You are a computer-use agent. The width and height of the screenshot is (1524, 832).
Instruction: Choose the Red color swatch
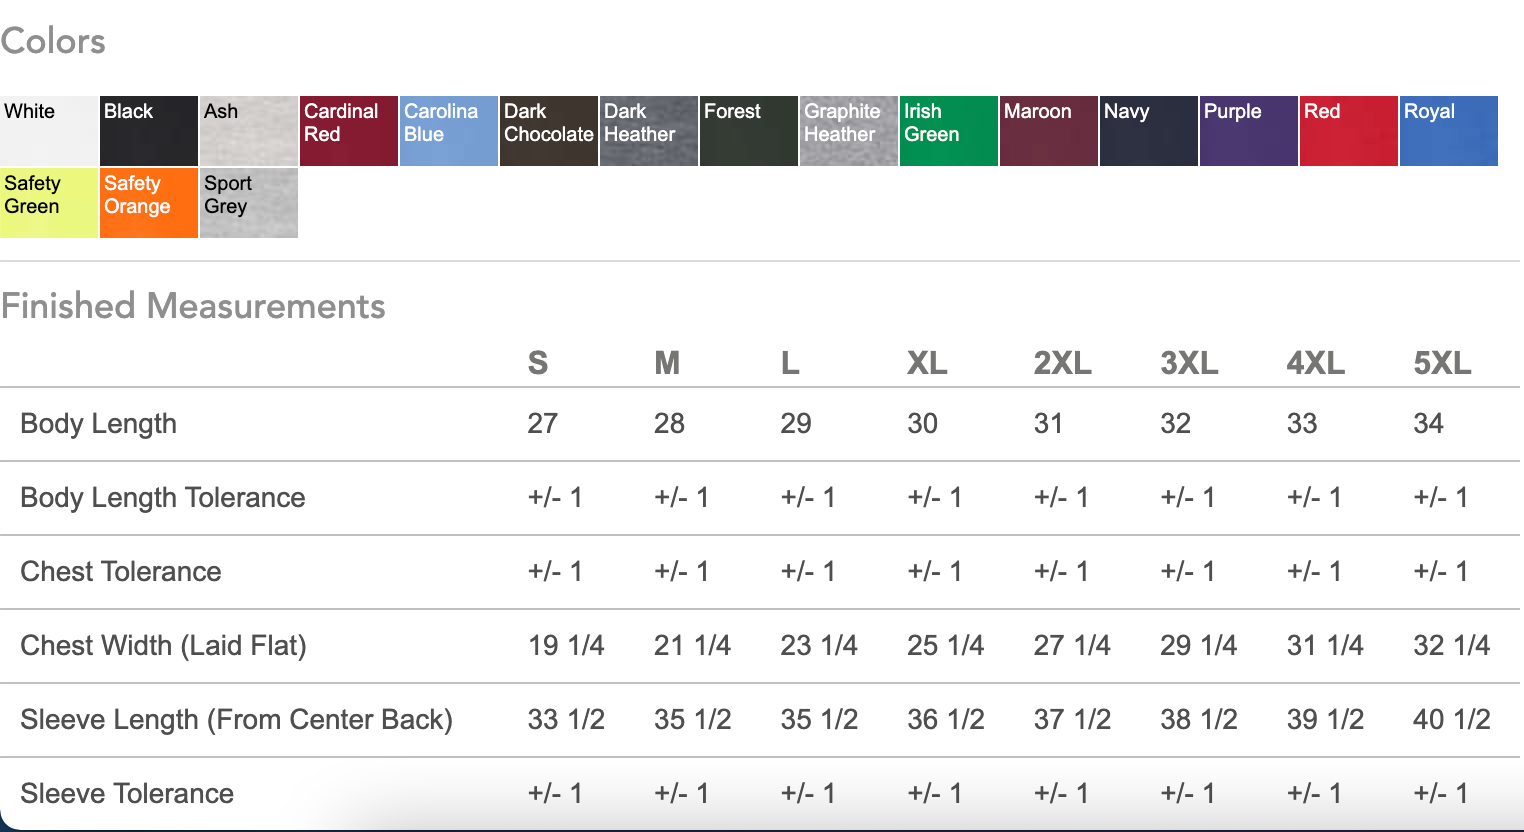pyautogui.click(x=1349, y=131)
